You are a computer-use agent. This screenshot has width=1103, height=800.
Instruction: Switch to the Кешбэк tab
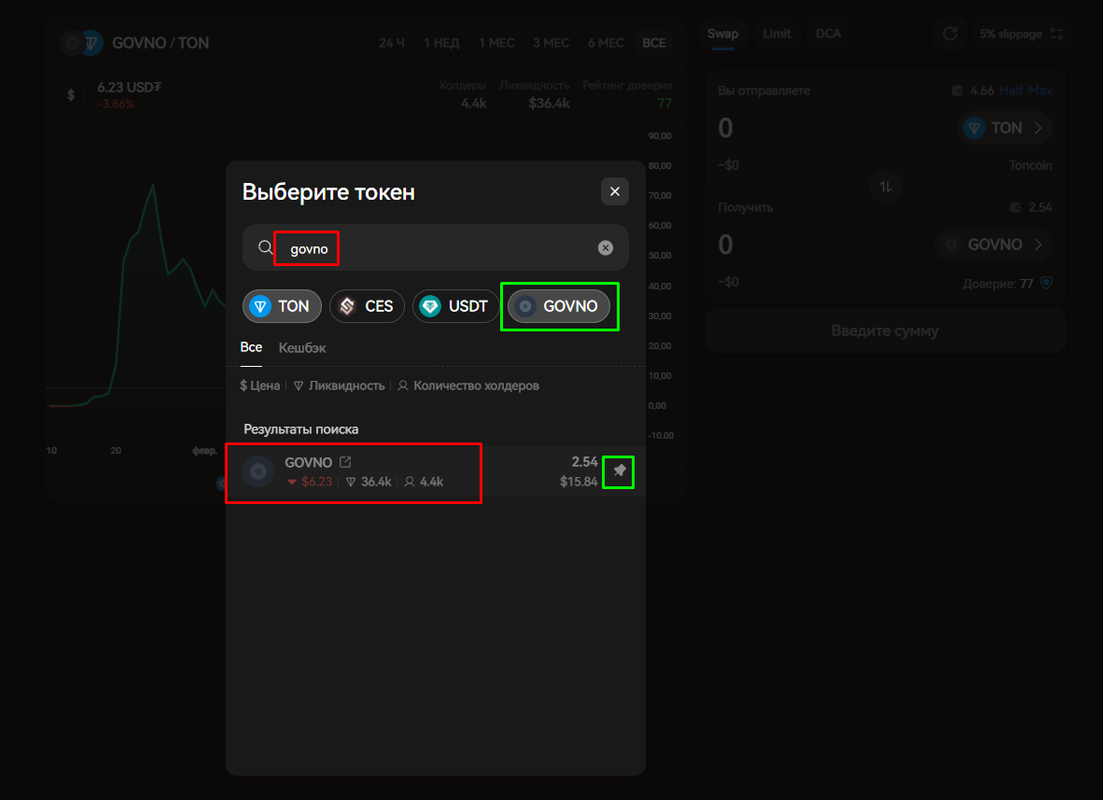(302, 348)
